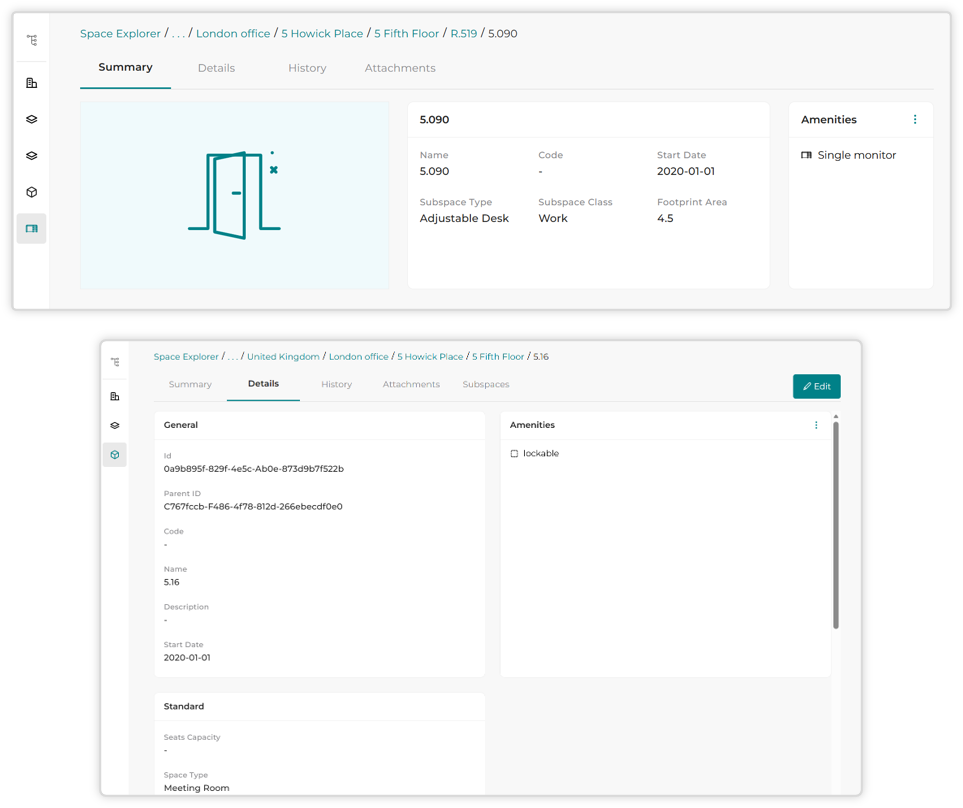This screenshot has height=808, width=963.
Task: Click vertical scrollbar in 5.16 details window
Action: click(836, 525)
